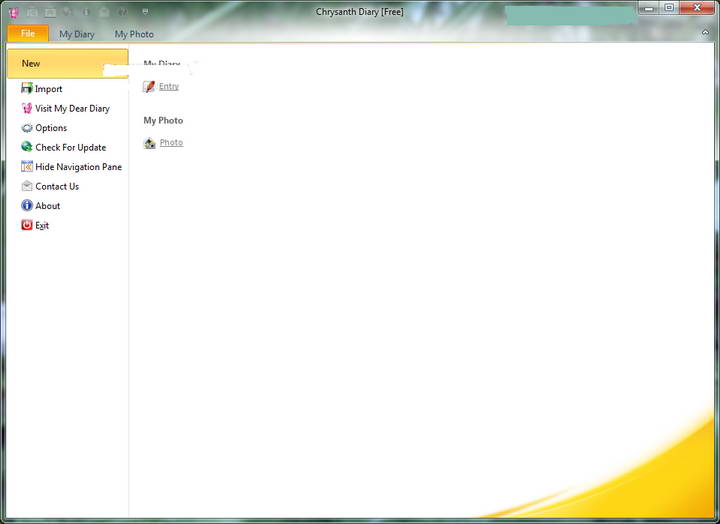The height and width of the screenshot is (524, 720).
Task: Switch to the My Photo tab
Action: 134,34
